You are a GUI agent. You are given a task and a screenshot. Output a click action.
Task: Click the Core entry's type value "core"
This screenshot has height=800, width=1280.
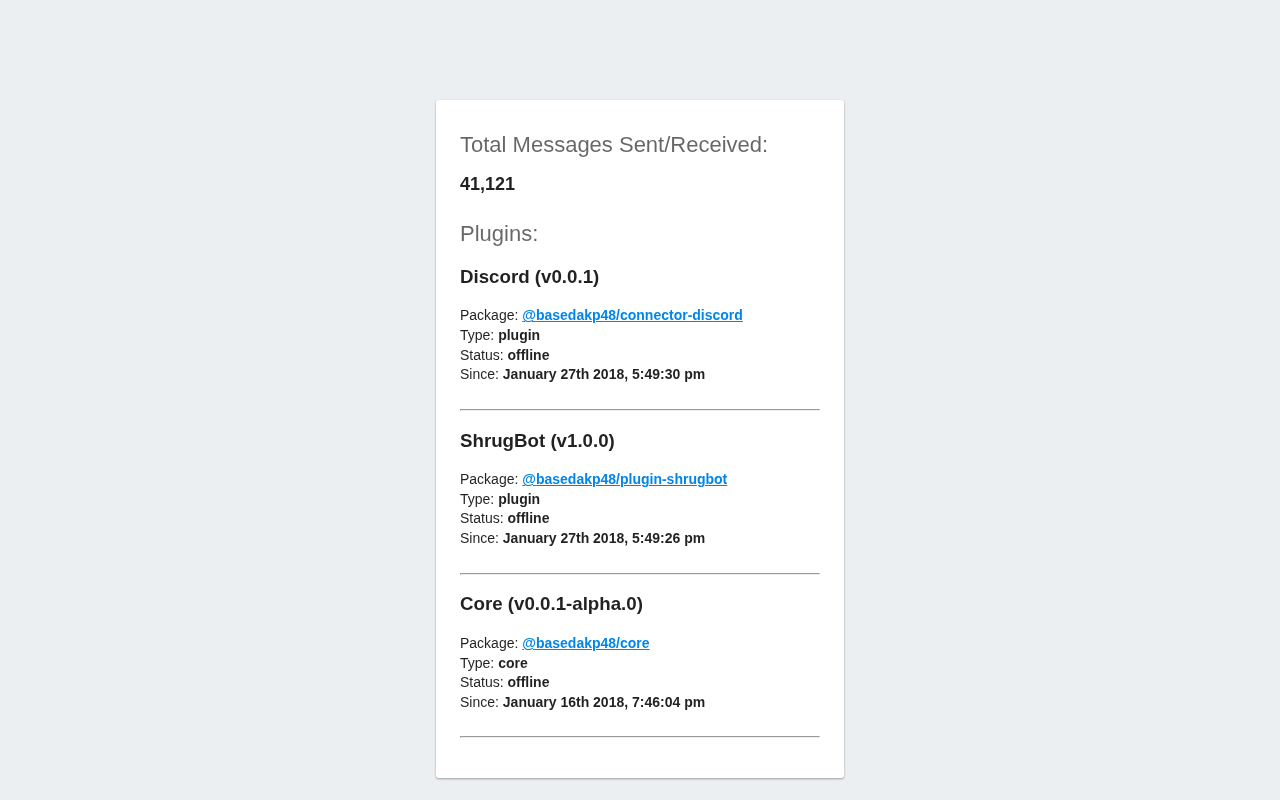[x=513, y=663]
